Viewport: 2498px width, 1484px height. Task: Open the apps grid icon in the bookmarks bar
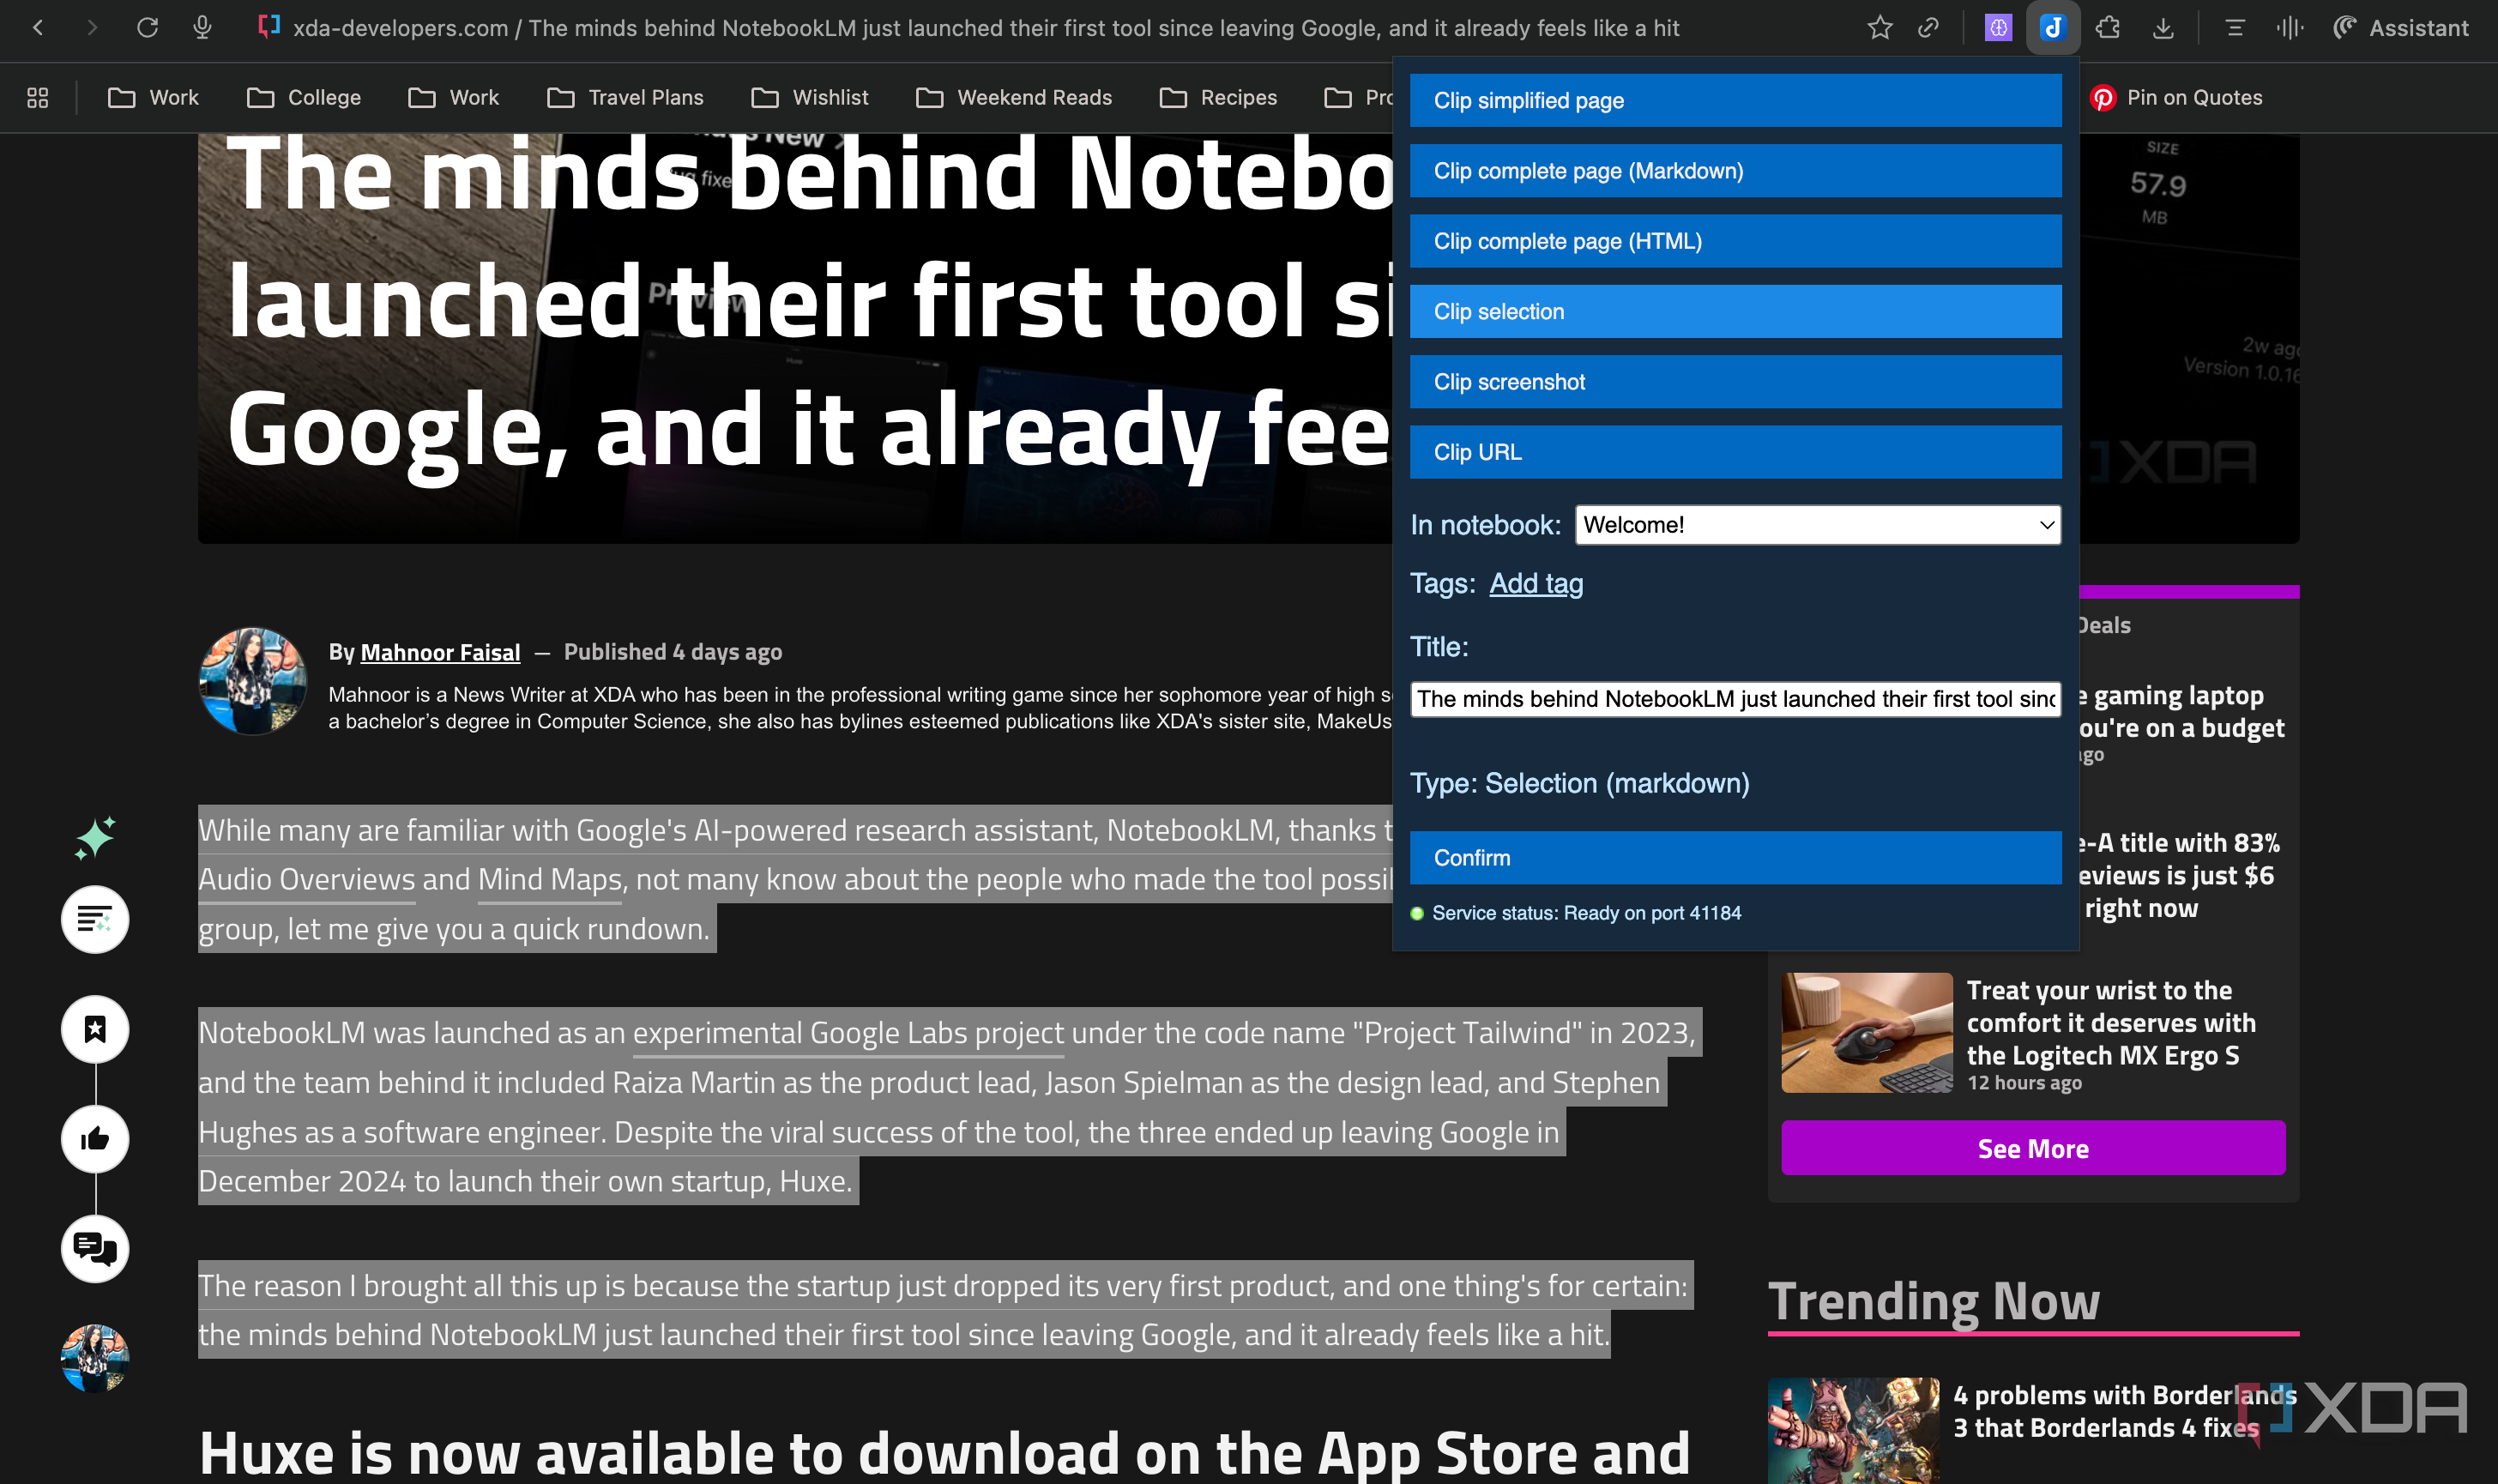pos(38,97)
